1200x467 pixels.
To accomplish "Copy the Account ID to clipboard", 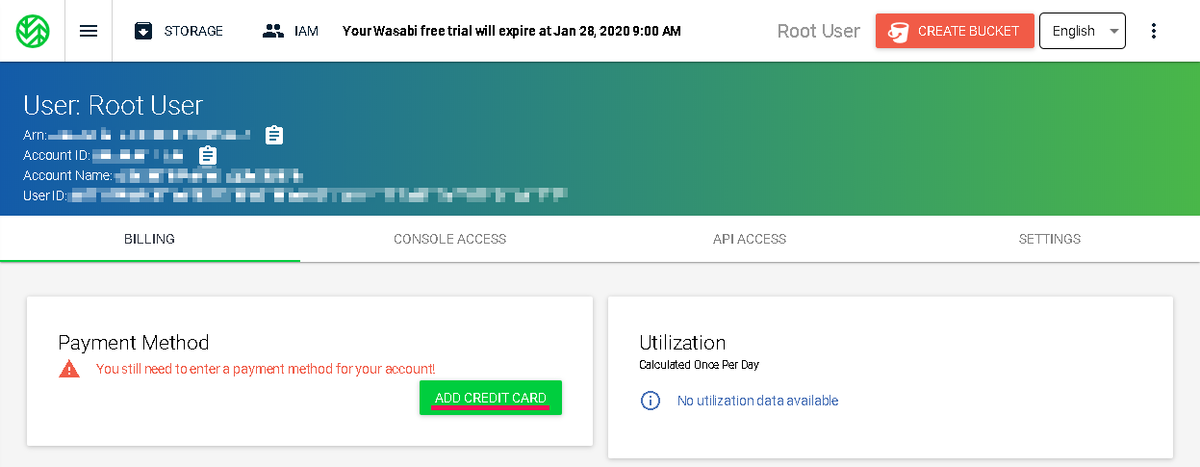I will (x=208, y=155).
